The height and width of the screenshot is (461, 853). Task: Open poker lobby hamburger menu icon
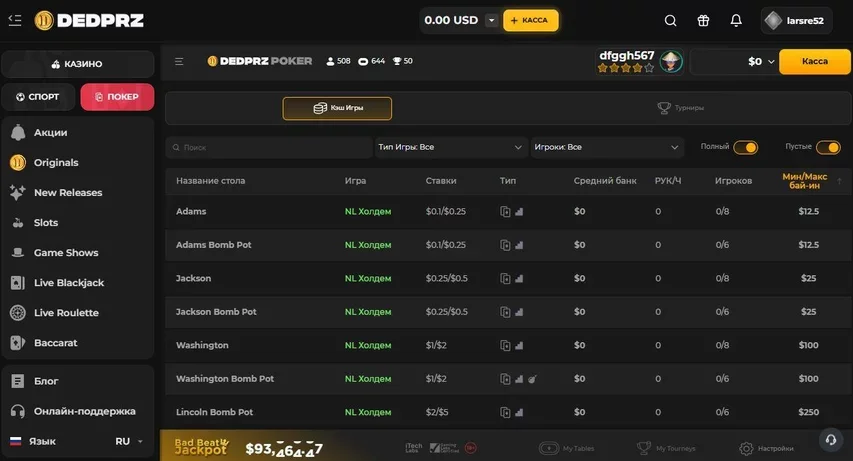tap(179, 62)
